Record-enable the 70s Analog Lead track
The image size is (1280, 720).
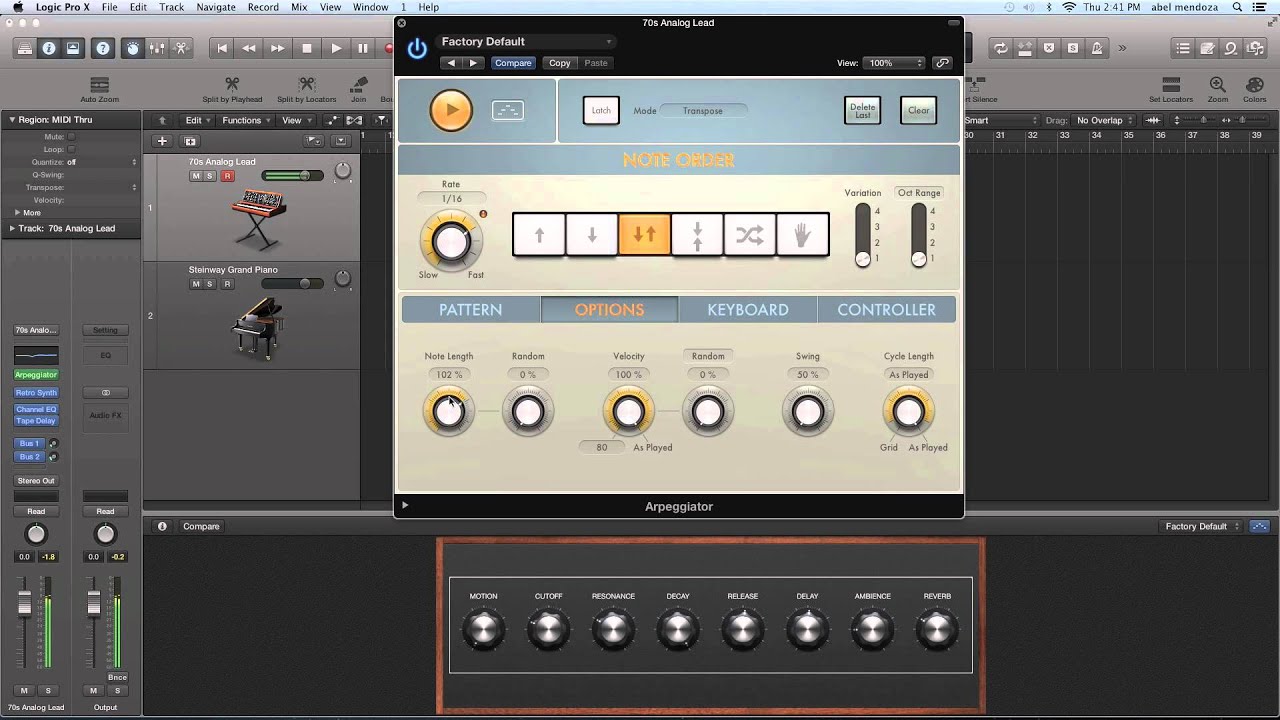(227, 176)
